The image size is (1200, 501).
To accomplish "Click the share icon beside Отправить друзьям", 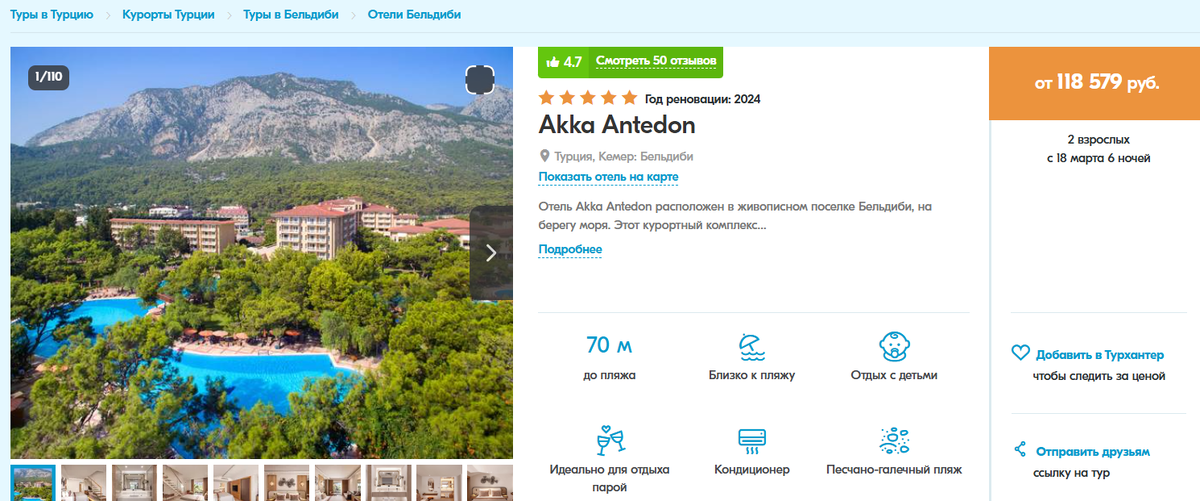I will point(1020,449).
